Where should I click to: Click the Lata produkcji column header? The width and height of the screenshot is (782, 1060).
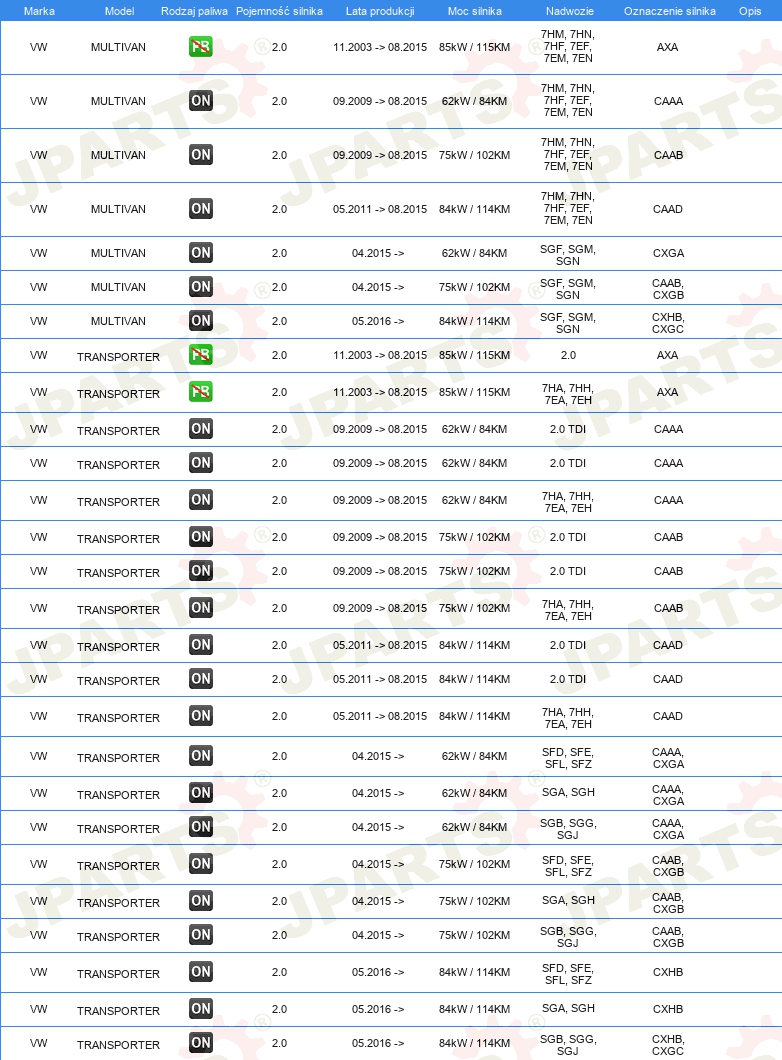[x=380, y=11]
